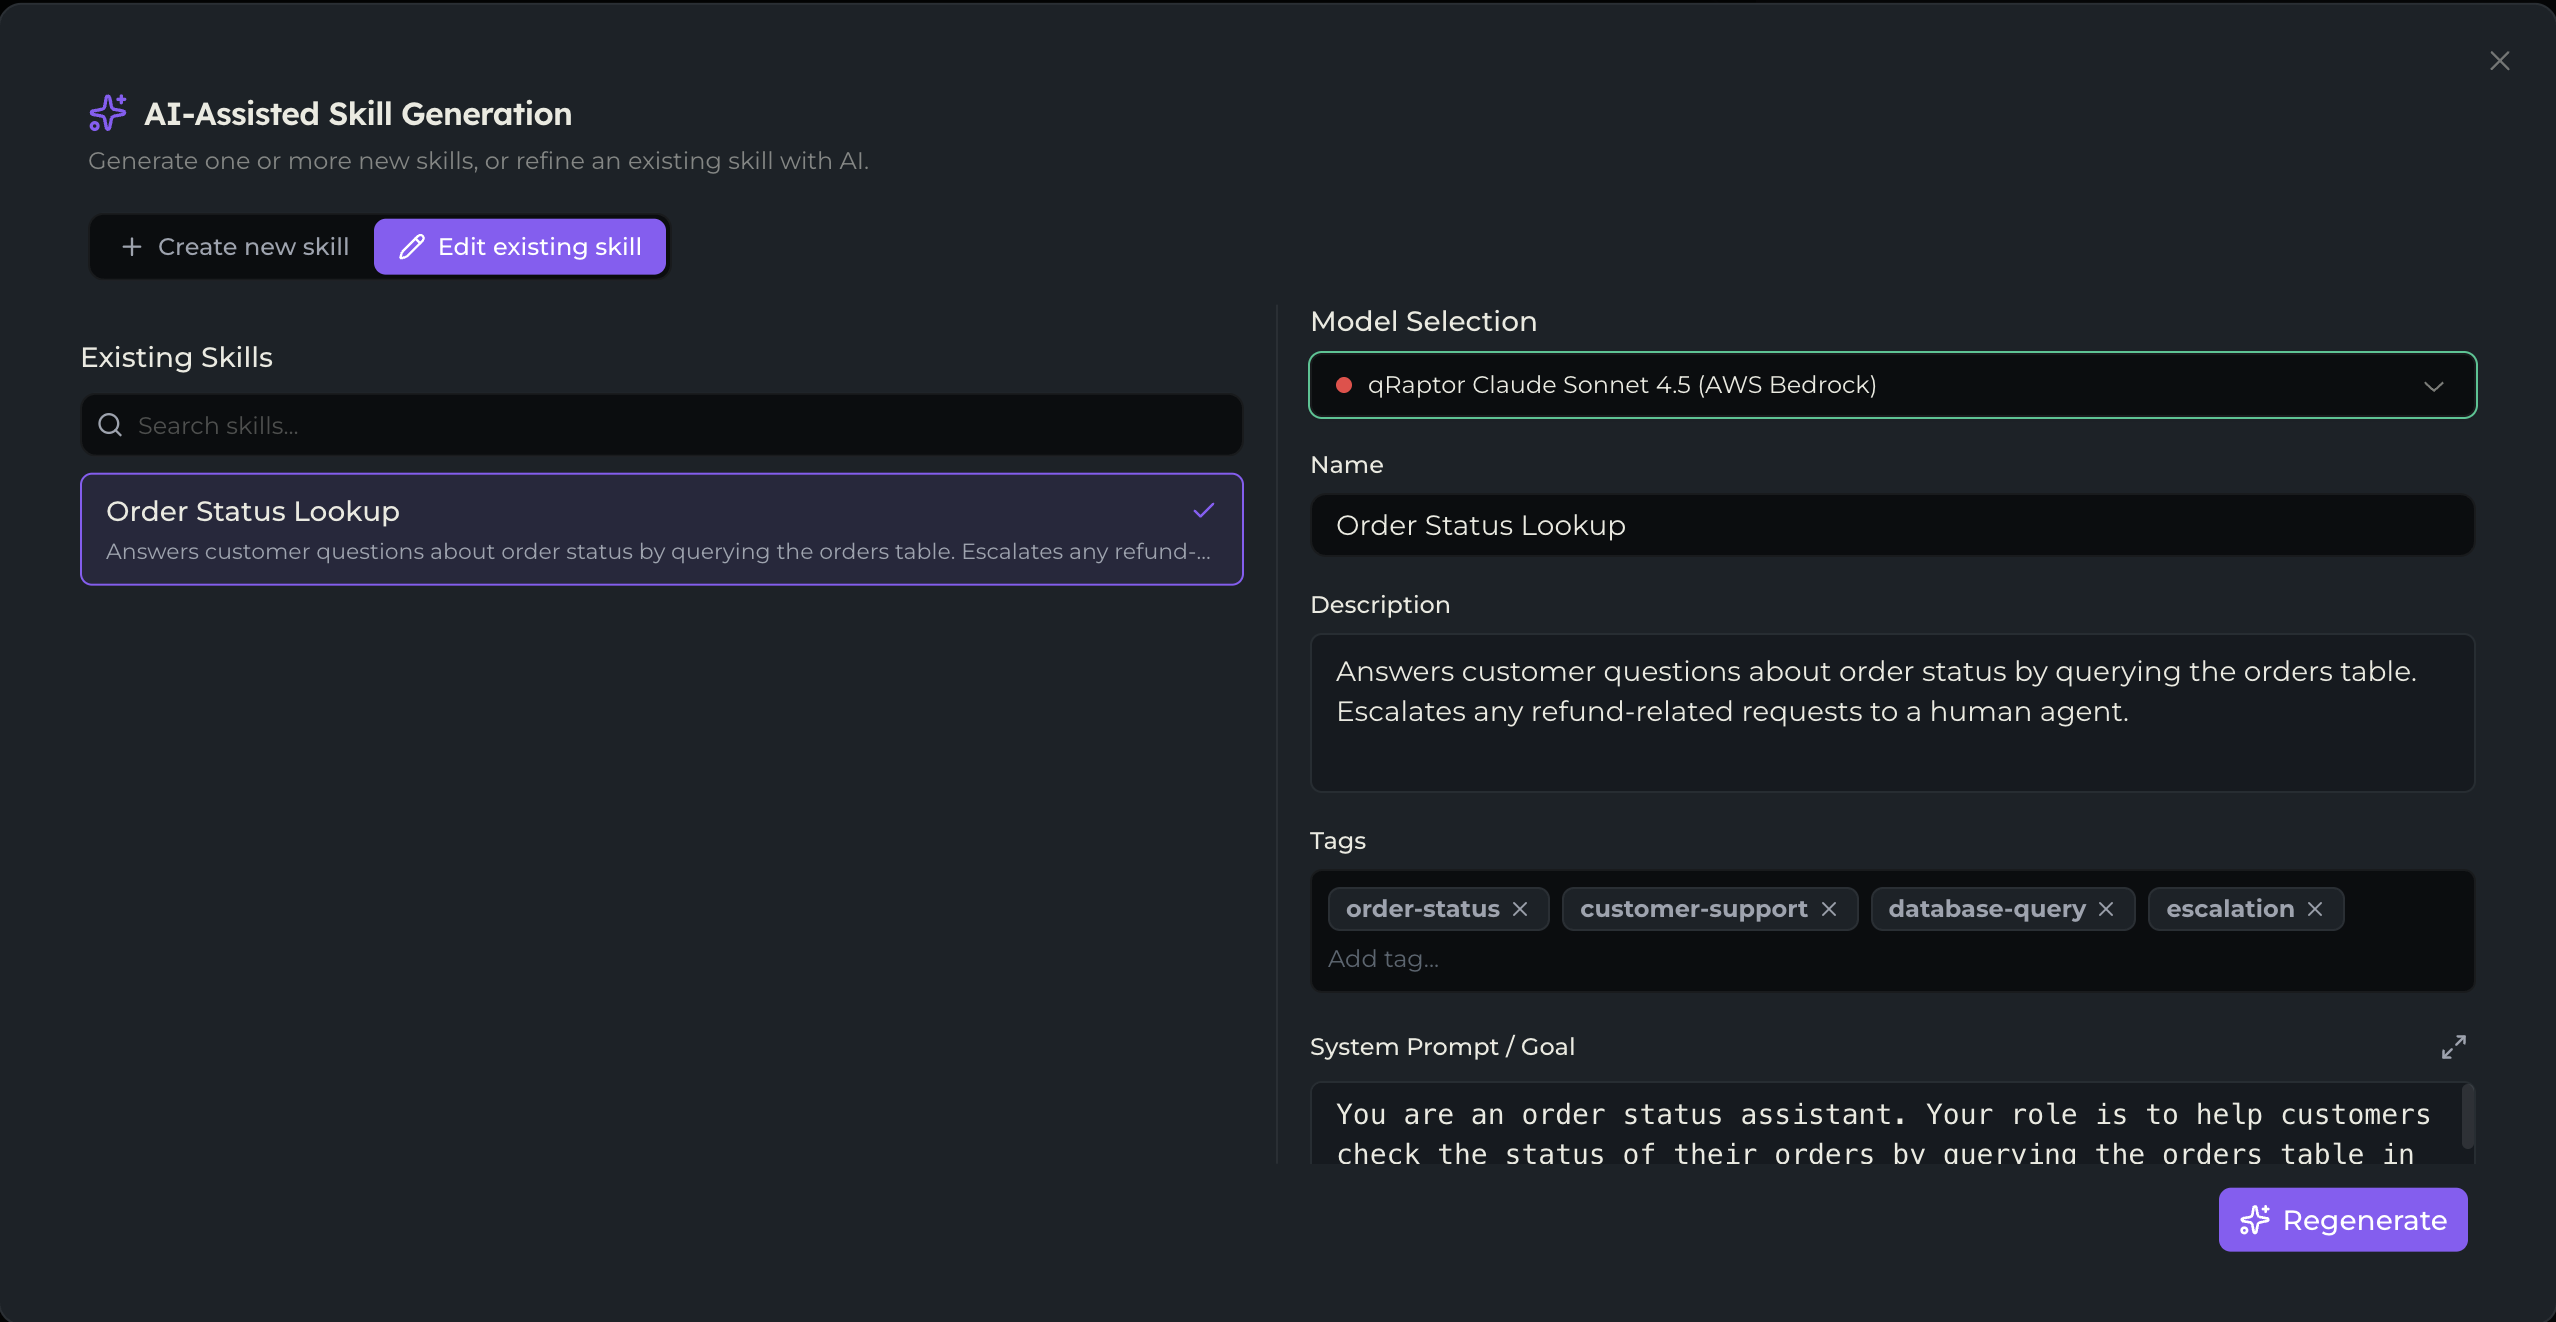Close the AI-Assisted Skill Generation dialog
The height and width of the screenshot is (1322, 2556).
click(x=2499, y=61)
